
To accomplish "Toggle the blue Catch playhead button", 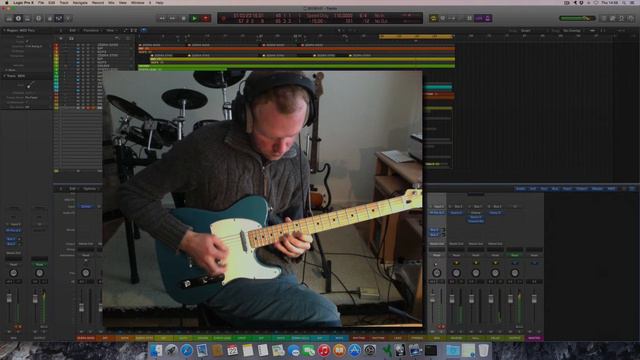I will 144,30.
